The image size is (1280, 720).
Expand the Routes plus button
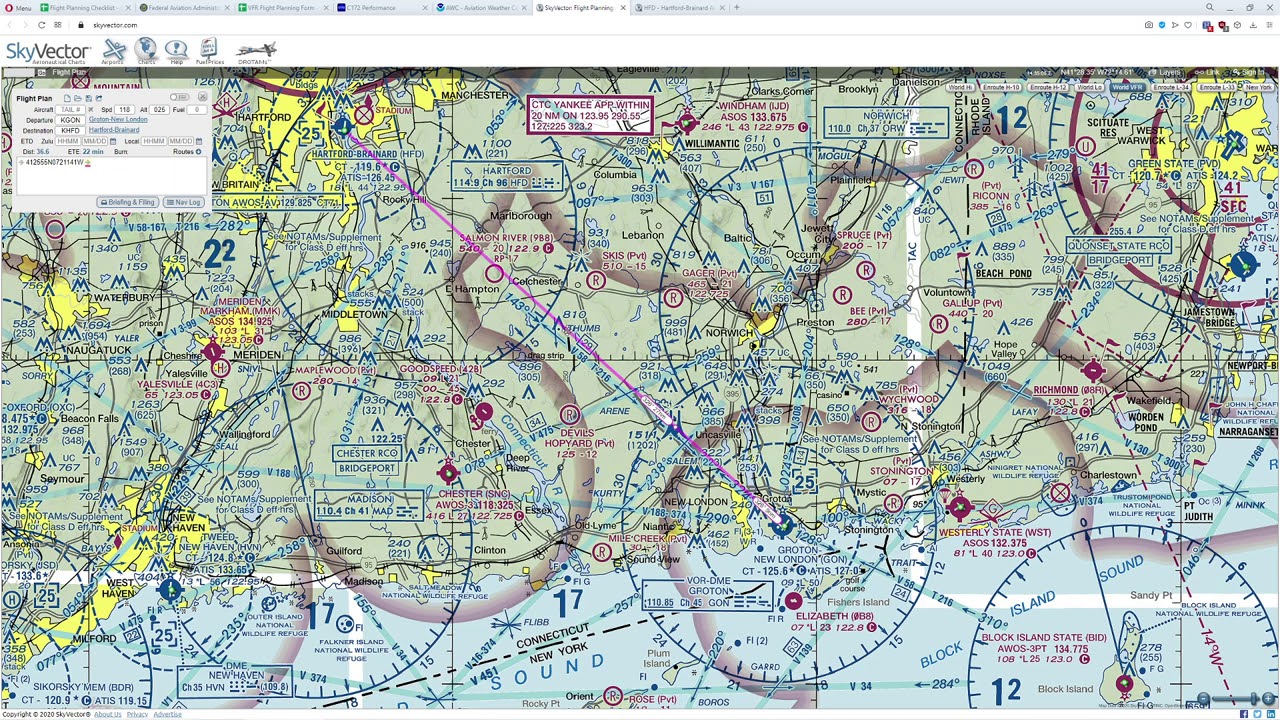pyautogui.click(x=198, y=152)
